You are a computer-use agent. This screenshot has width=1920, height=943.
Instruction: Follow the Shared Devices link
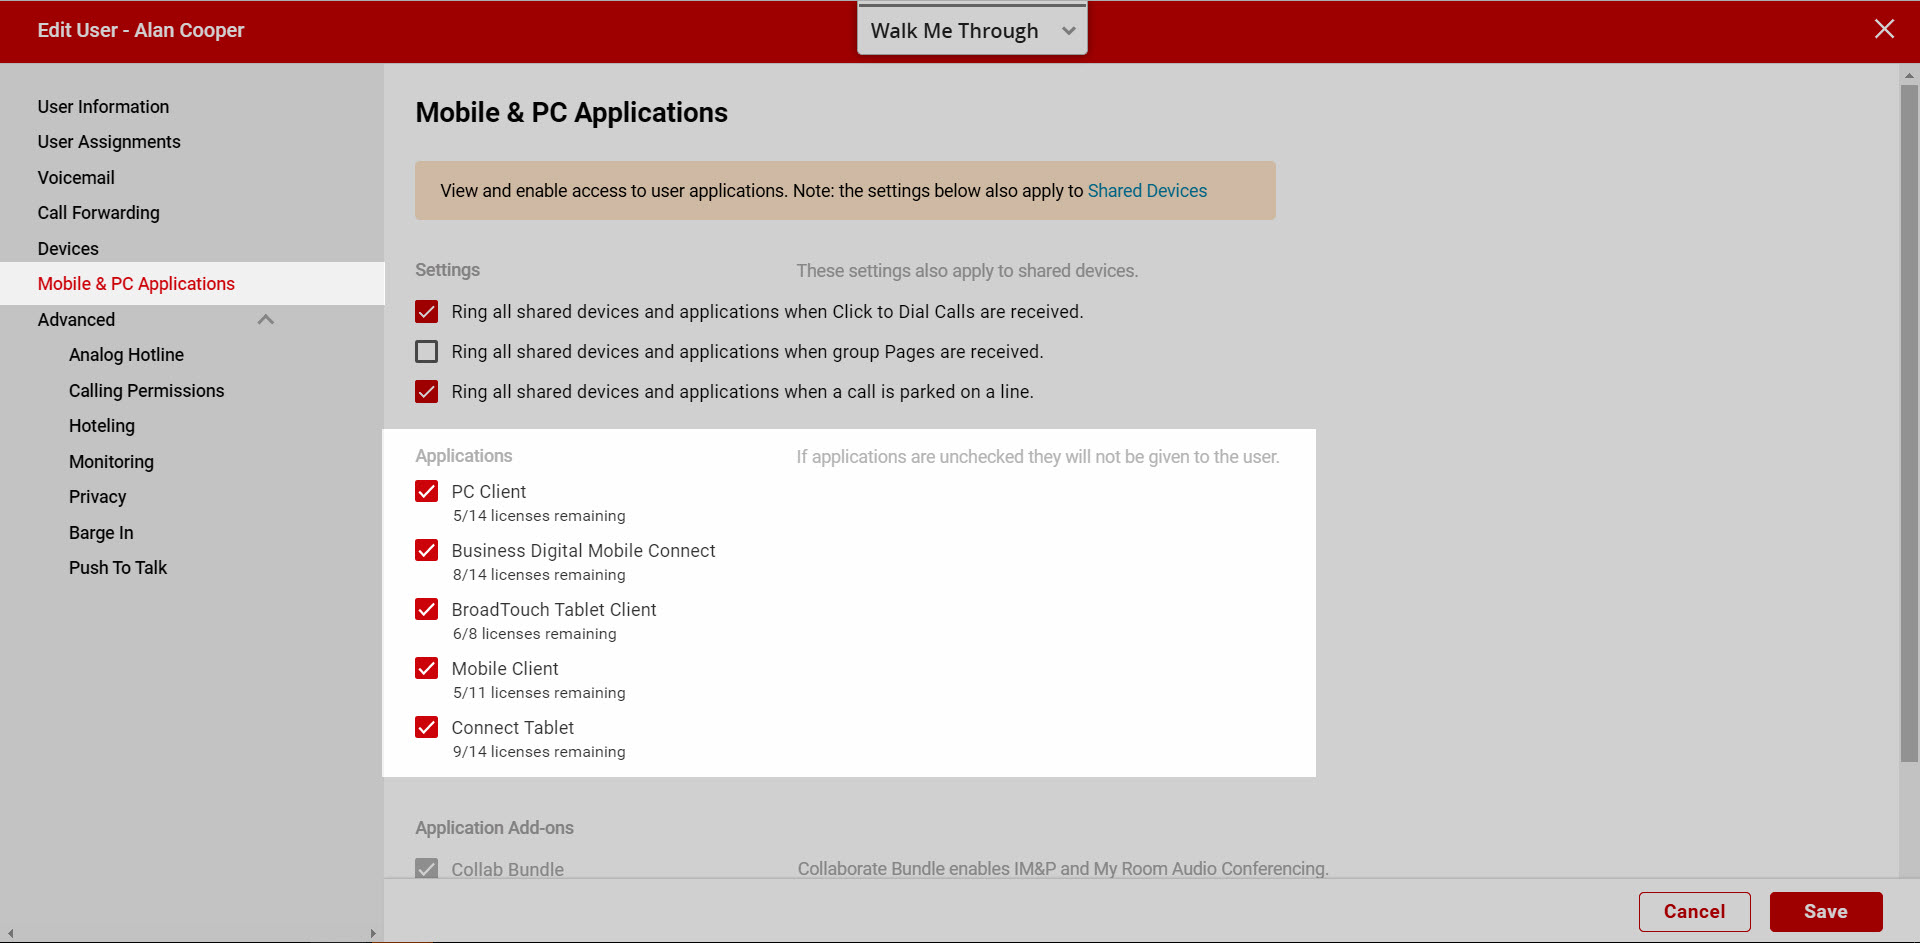(1147, 191)
